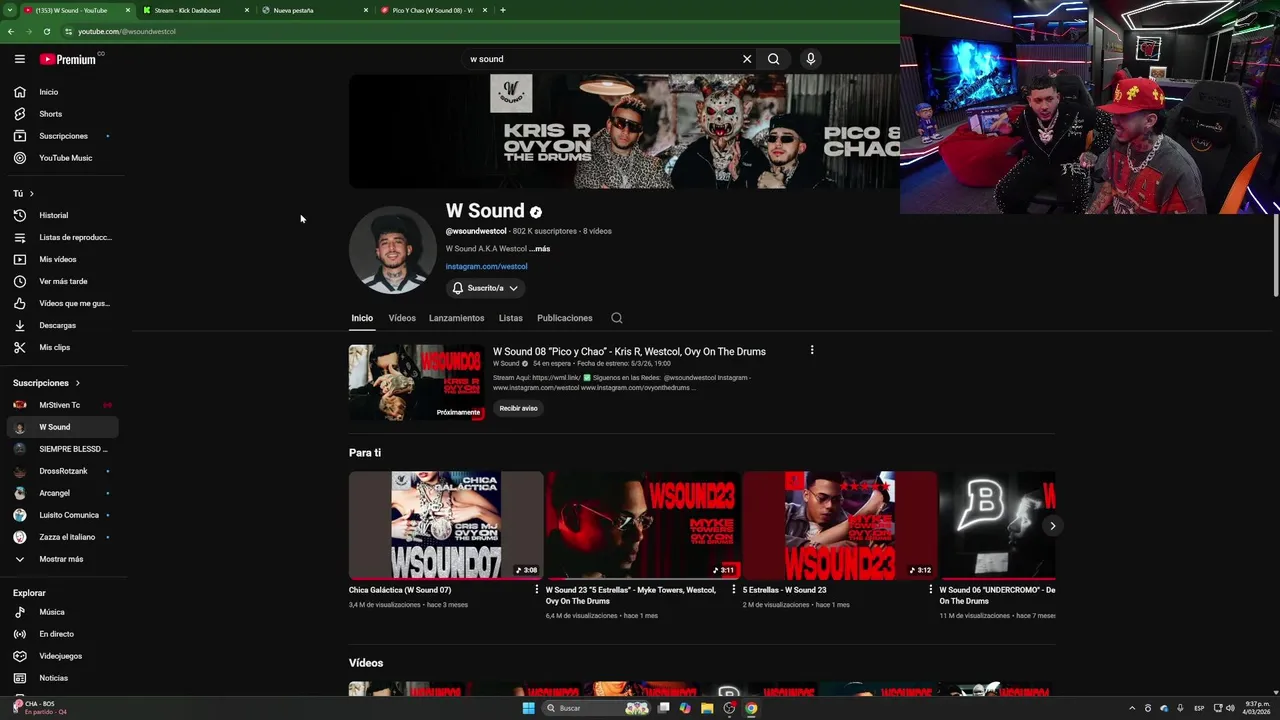This screenshot has width=1280, height=720.
Task: Start voice search with the microphone
Action: point(811,59)
